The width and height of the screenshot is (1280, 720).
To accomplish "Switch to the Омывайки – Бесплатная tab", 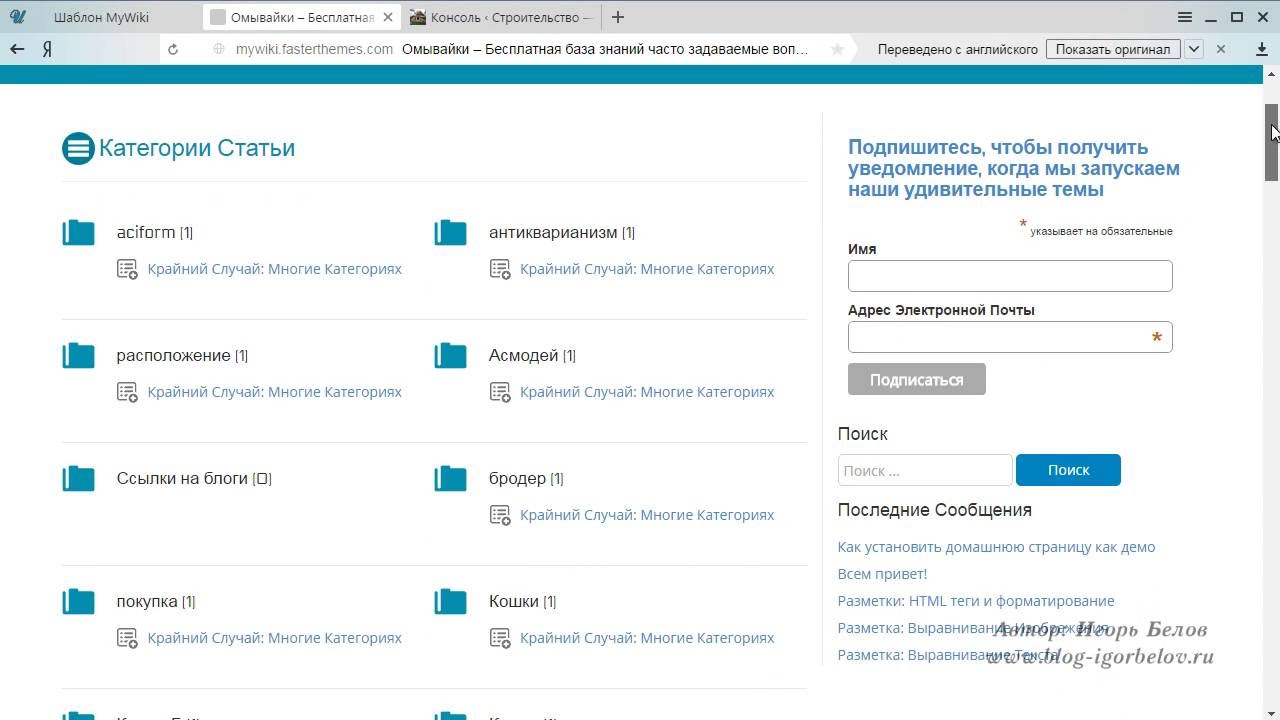I will point(302,17).
